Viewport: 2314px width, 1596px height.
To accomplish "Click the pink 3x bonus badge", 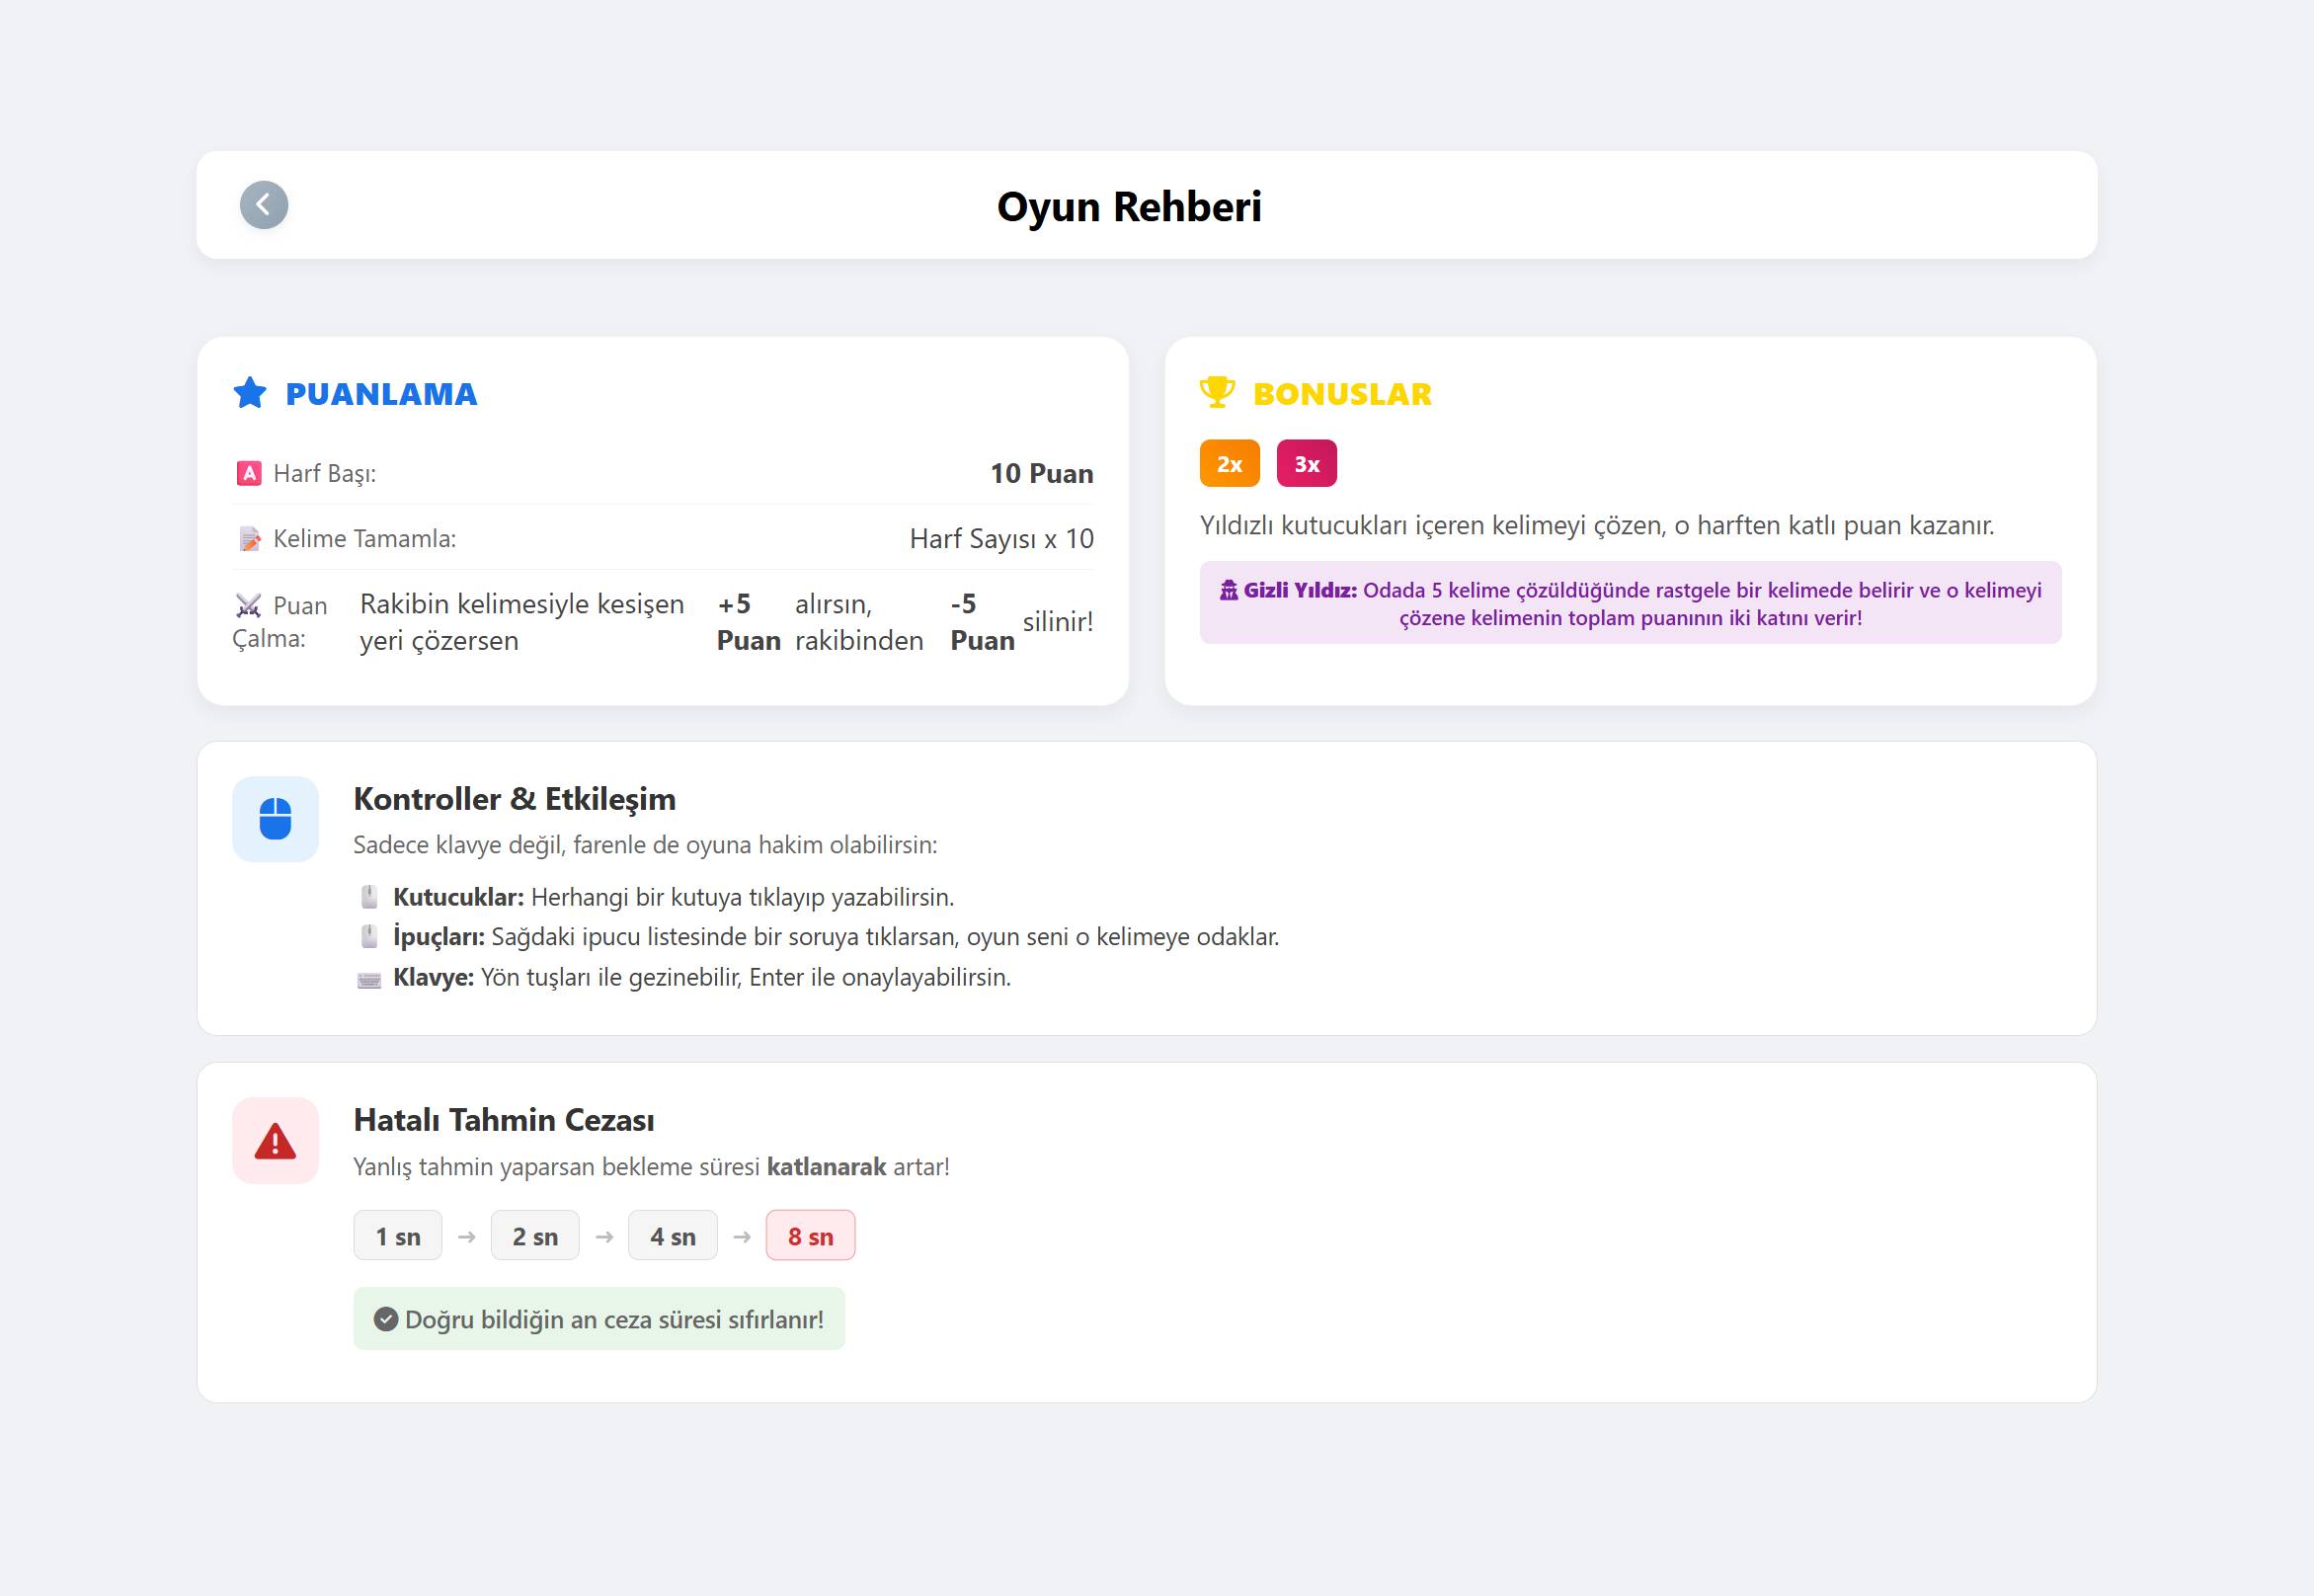I will [x=1306, y=464].
